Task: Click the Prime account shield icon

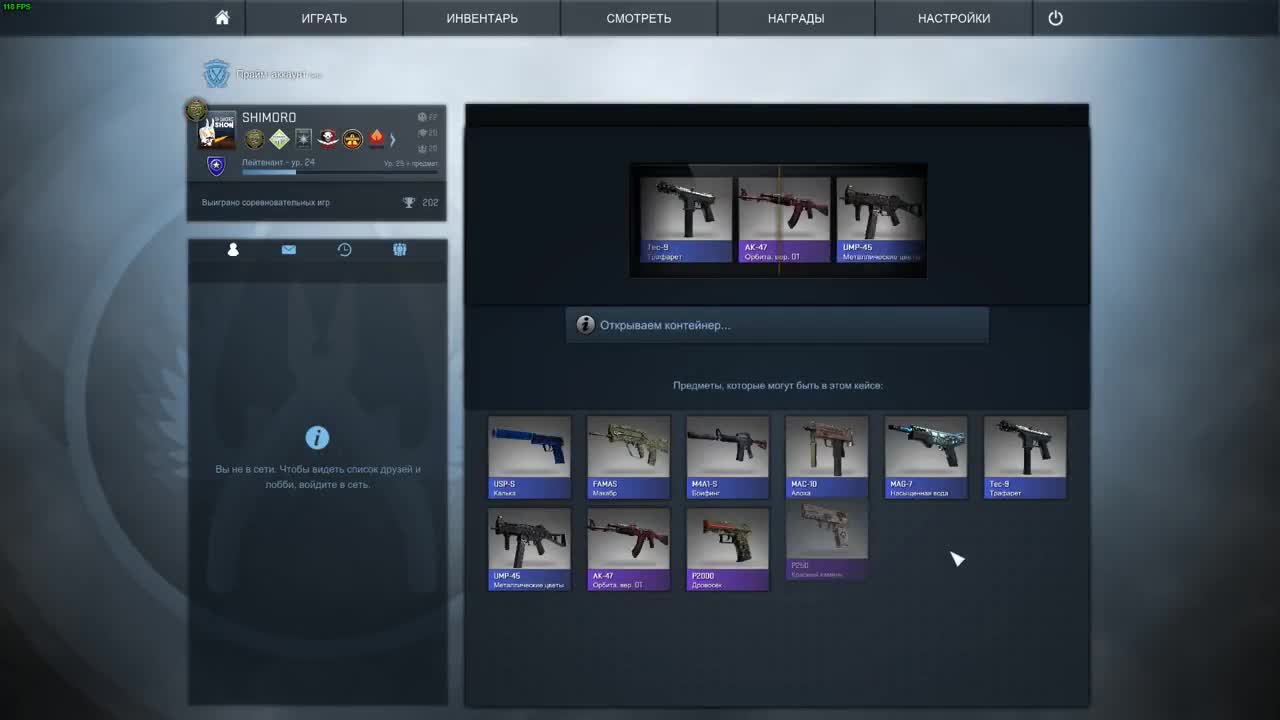Action: tap(216, 74)
